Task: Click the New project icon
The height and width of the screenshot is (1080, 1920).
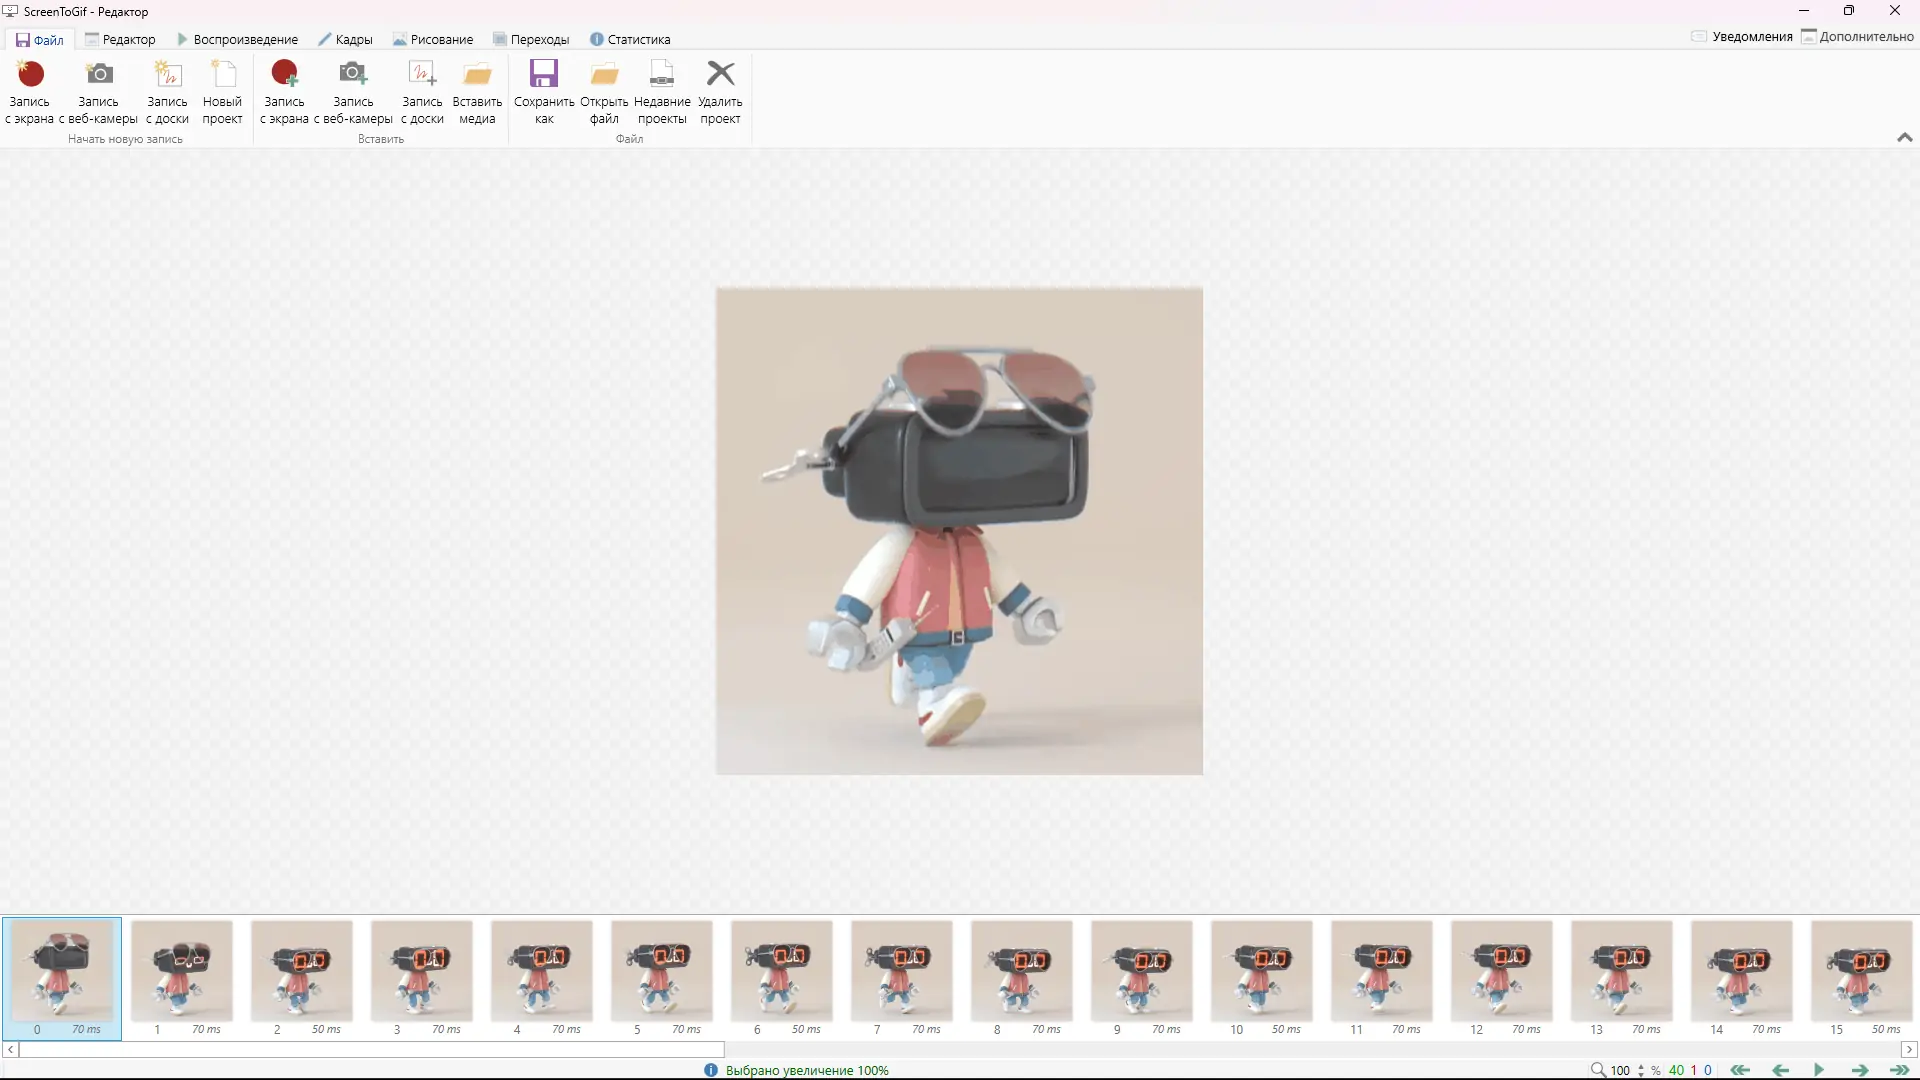Action: [x=222, y=74]
